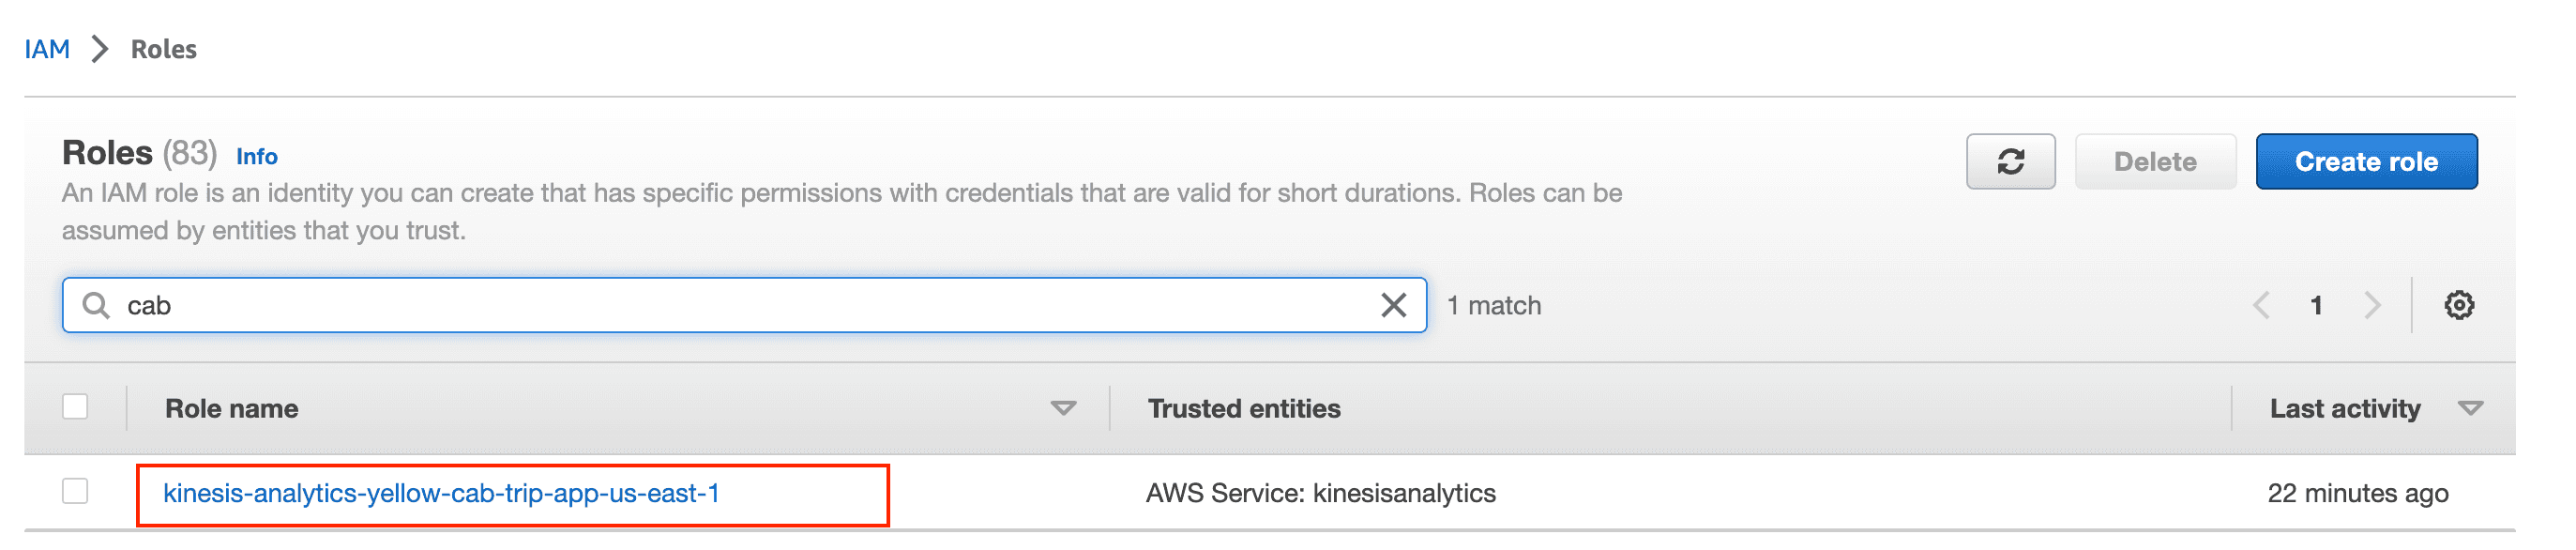Sort by Role name arrow
2576x550 pixels.
tap(1063, 408)
